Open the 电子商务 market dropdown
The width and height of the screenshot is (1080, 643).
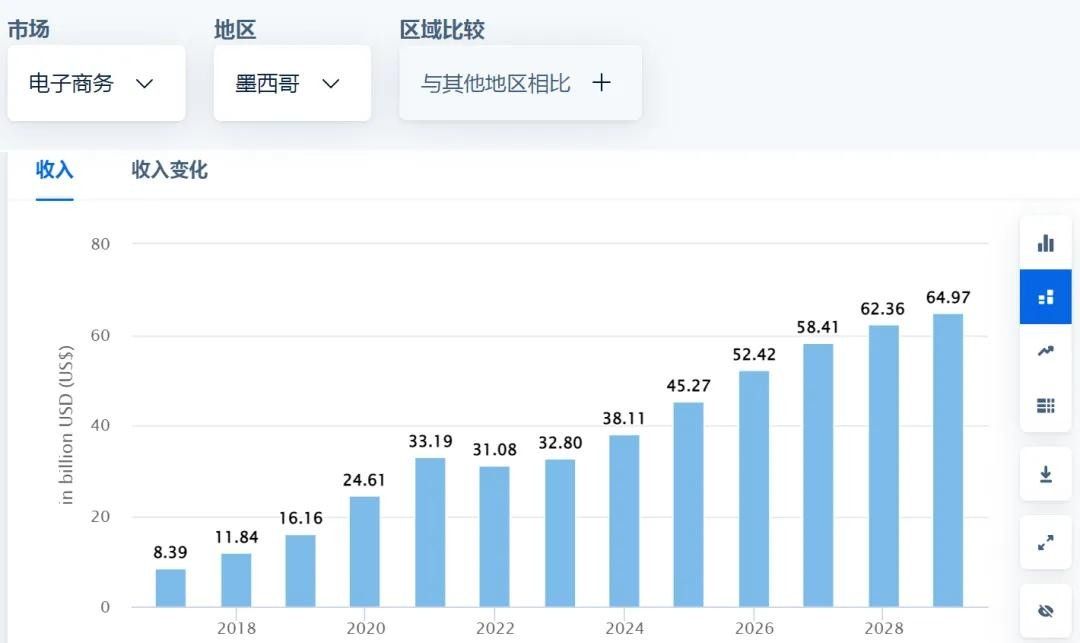pos(96,83)
